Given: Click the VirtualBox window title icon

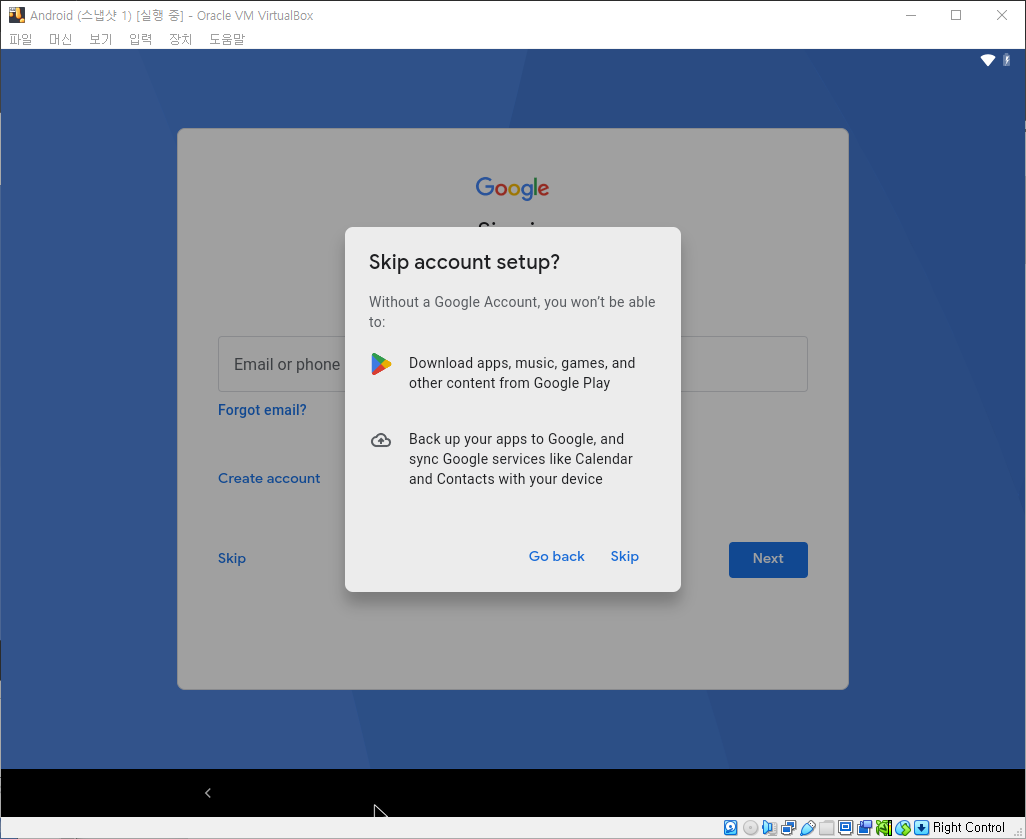Looking at the screenshot, I should pyautogui.click(x=16, y=15).
